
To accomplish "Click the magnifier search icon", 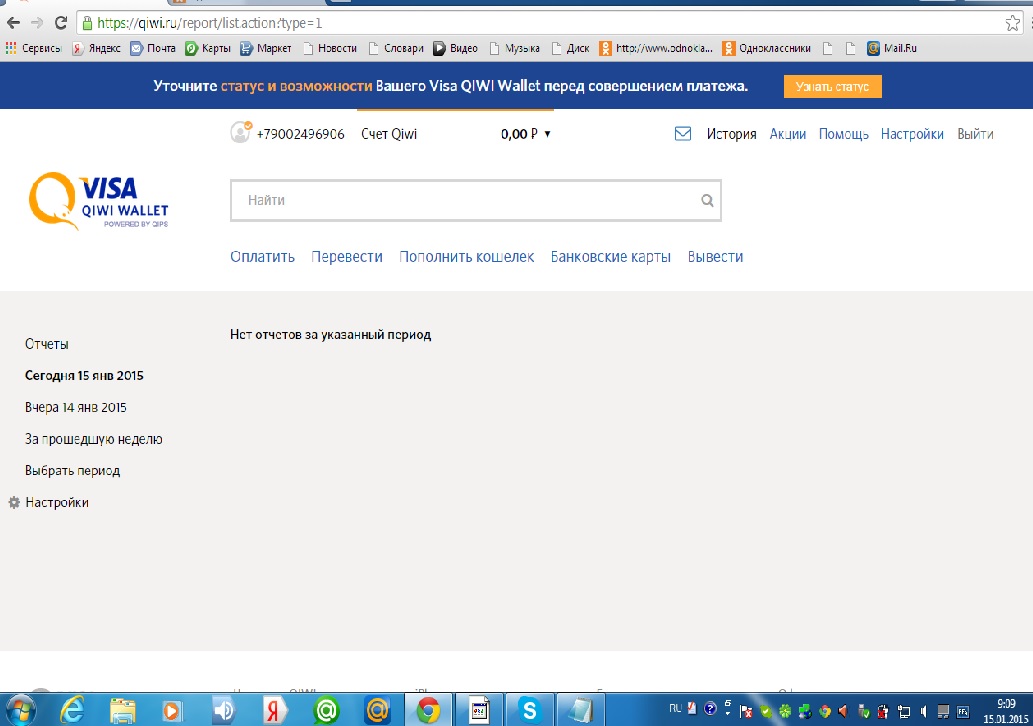I will click(707, 200).
